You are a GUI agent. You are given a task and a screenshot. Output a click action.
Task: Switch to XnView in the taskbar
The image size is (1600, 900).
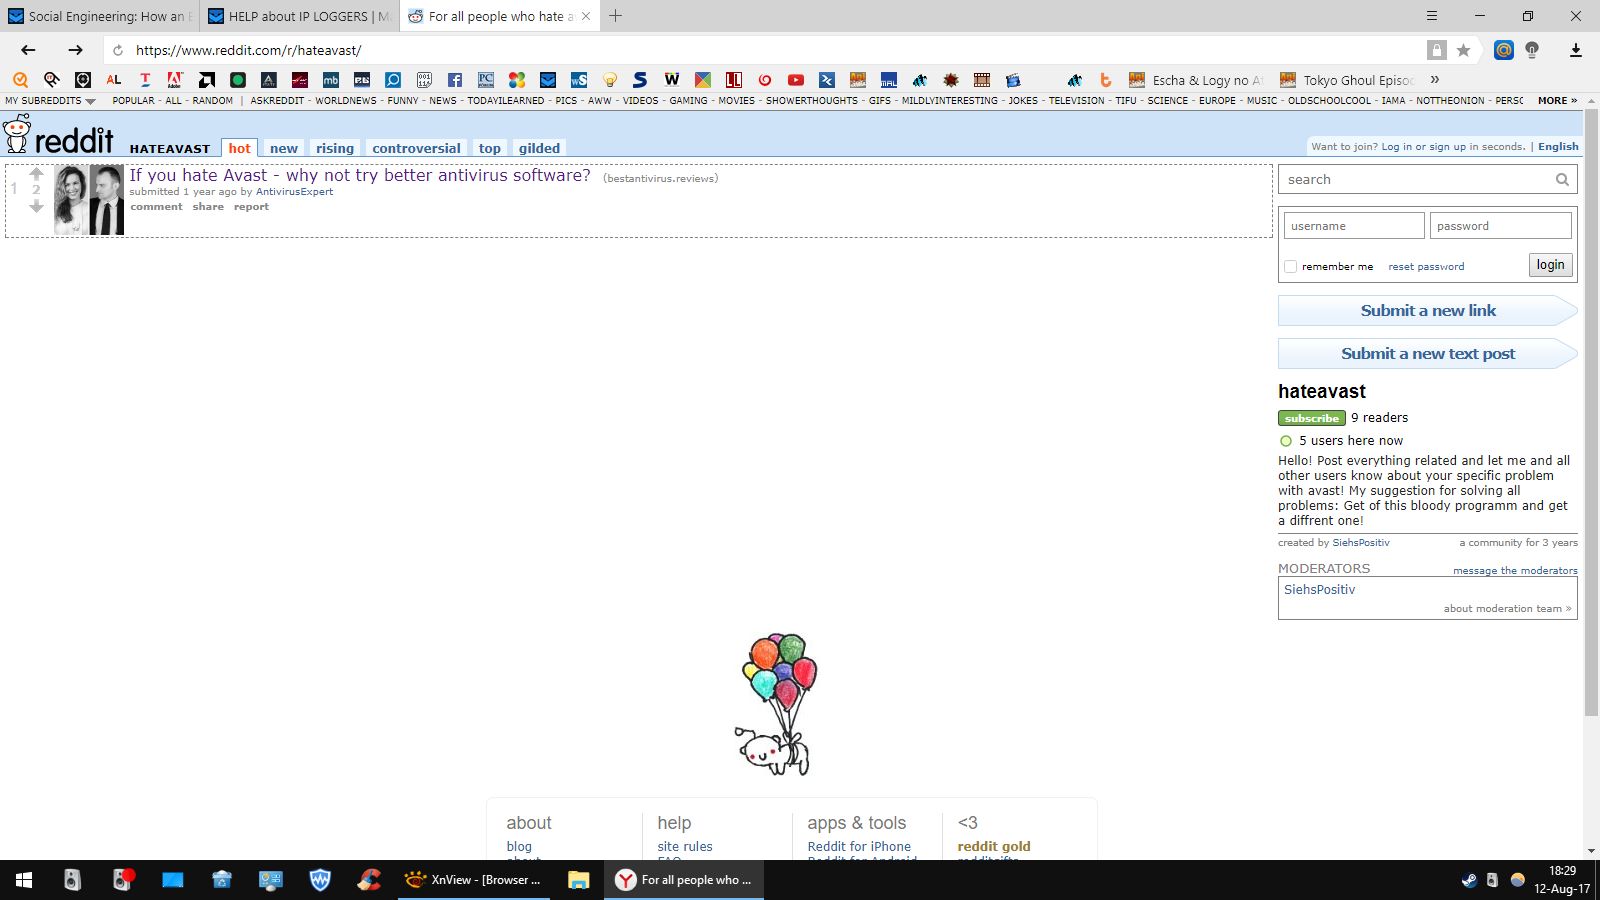click(x=474, y=880)
